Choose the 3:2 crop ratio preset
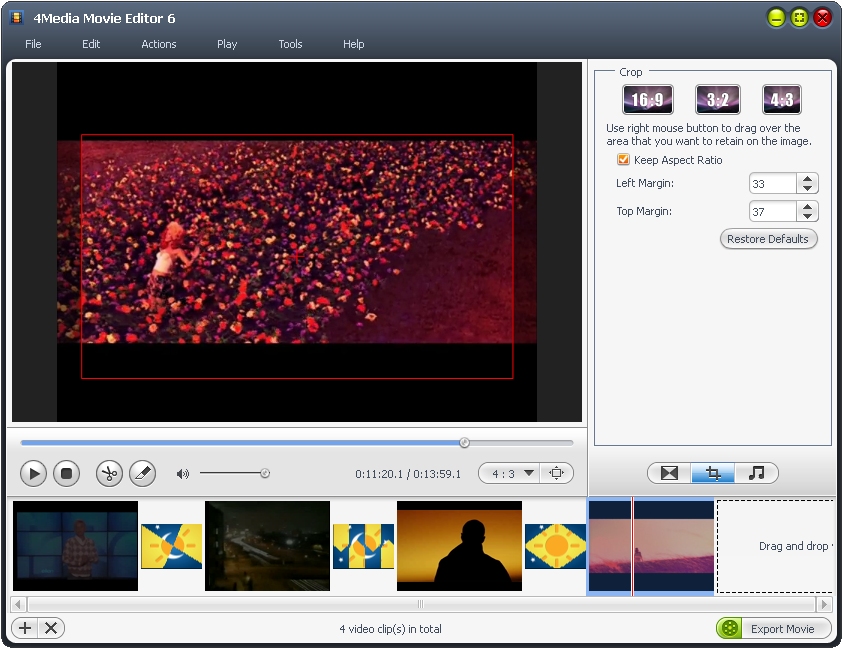 [x=717, y=100]
